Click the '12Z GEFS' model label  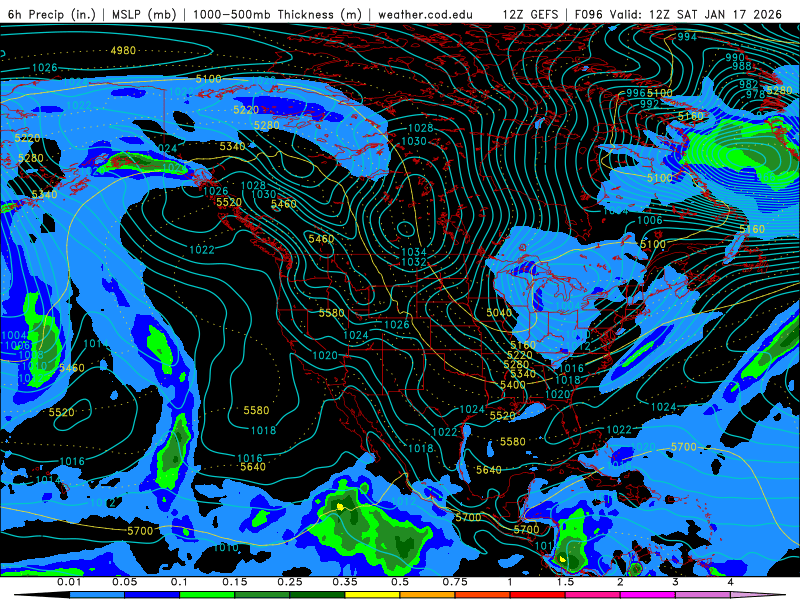pos(530,14)
